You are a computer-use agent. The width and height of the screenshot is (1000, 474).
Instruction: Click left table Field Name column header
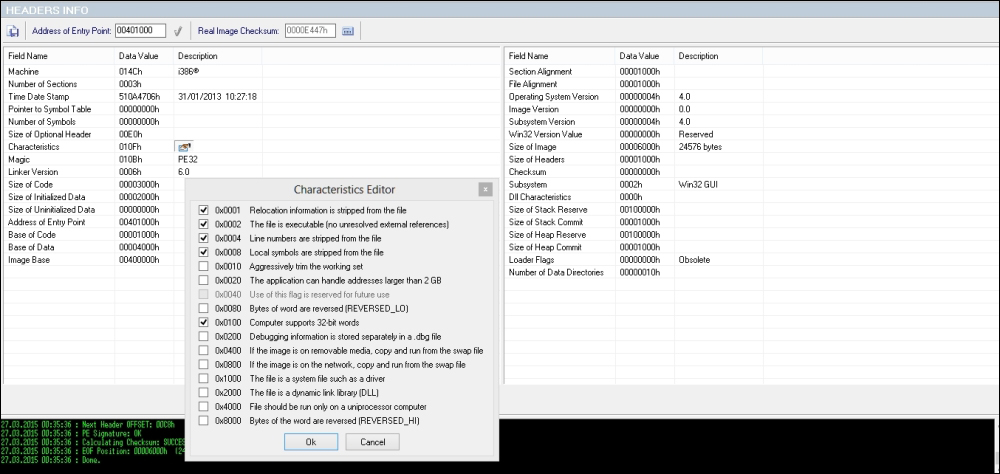(59, 56)
